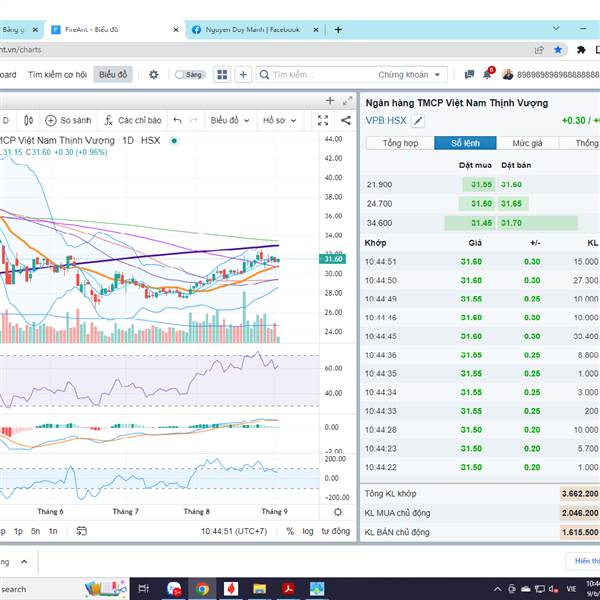Click the green dot next to HSX label
This screenshot has height=600, width=600.
(174, 141)
